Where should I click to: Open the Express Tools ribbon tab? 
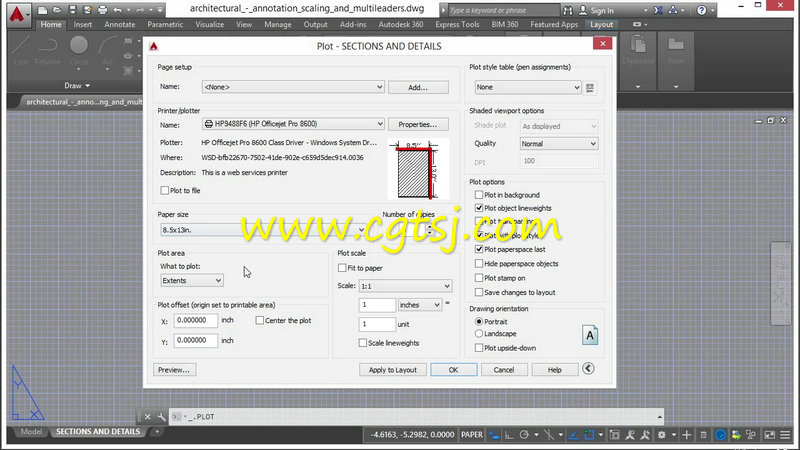tap(457, 24)
